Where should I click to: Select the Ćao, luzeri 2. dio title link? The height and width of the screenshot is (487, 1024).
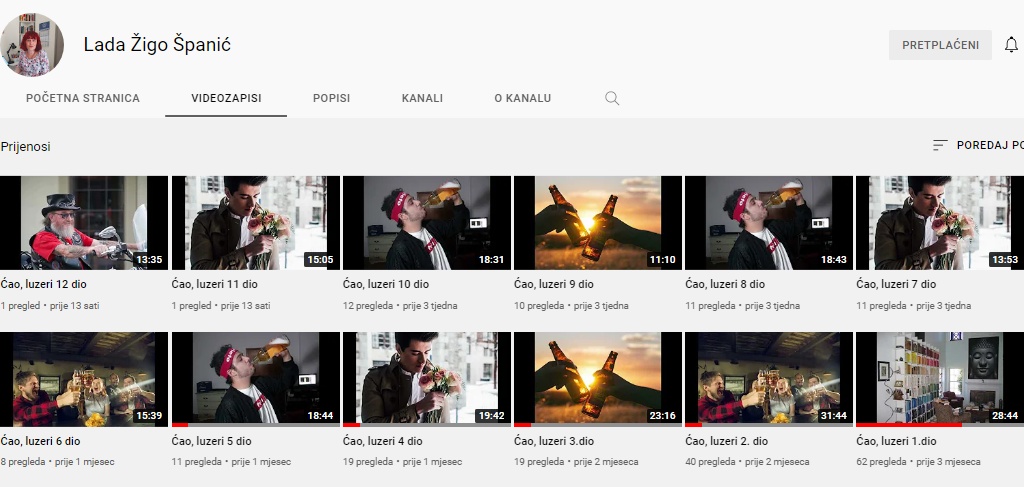[x=726, y=440]
